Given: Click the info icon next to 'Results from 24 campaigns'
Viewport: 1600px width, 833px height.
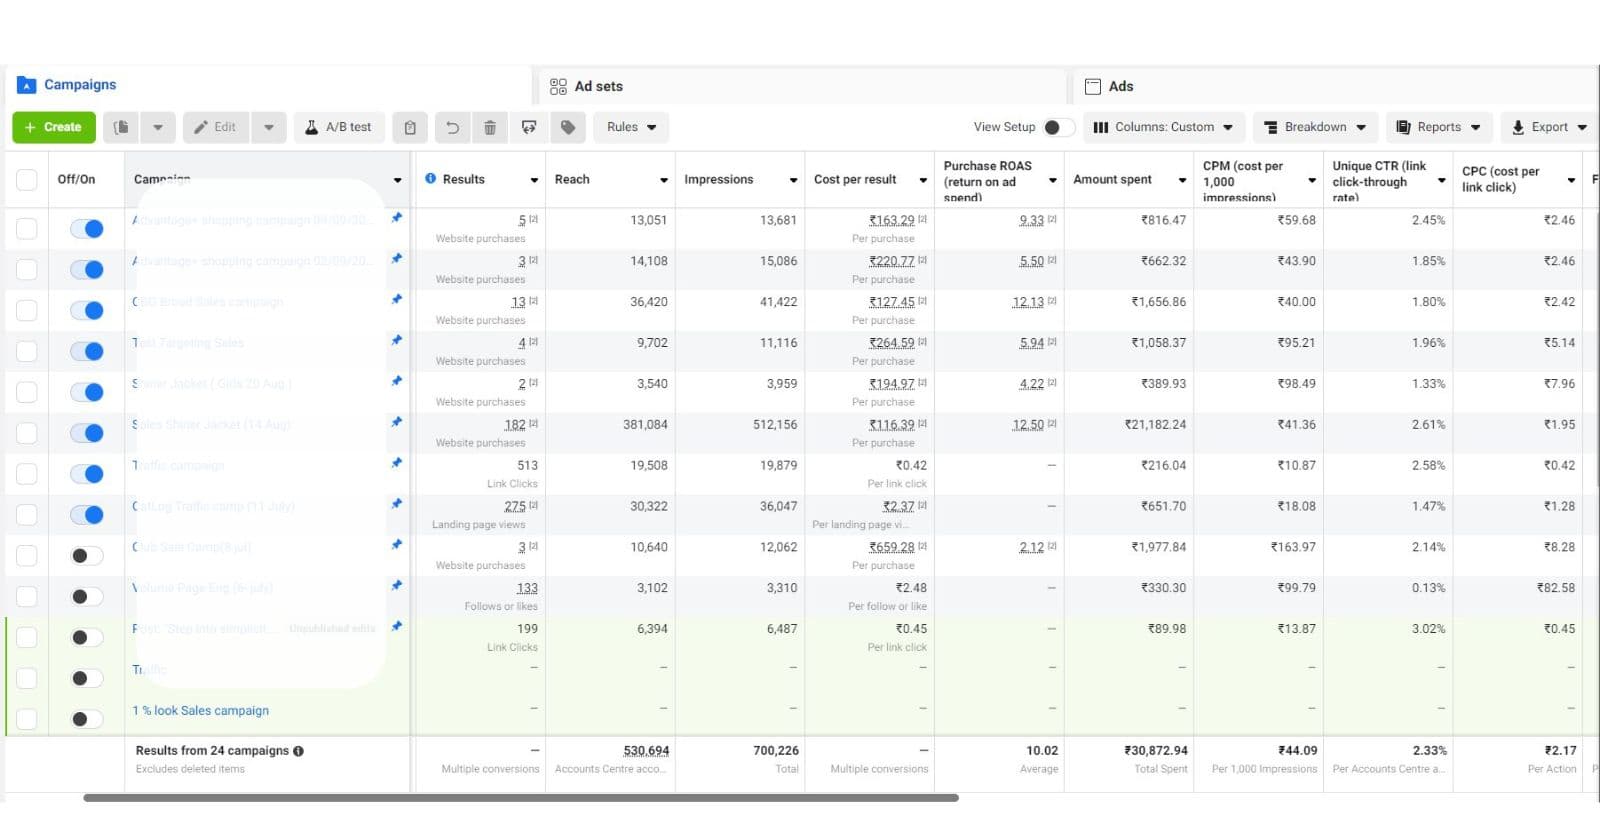Looking at the screenshot, I should click(298, 751).
